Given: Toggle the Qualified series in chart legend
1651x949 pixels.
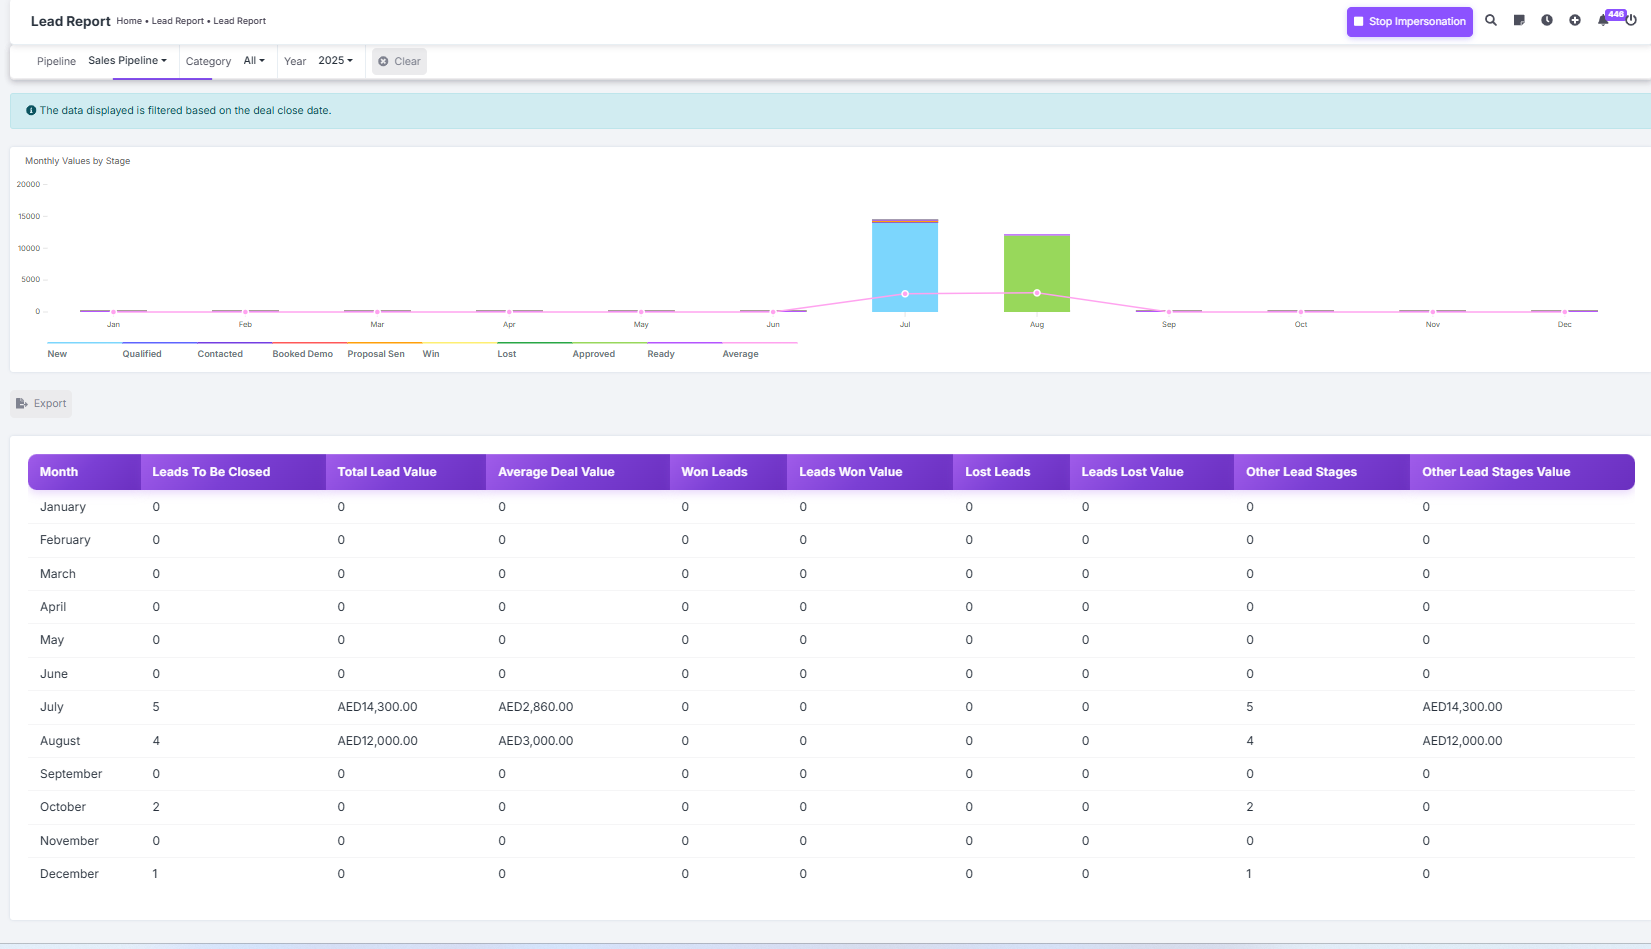Looking at the screenshot, I should 142,354.
